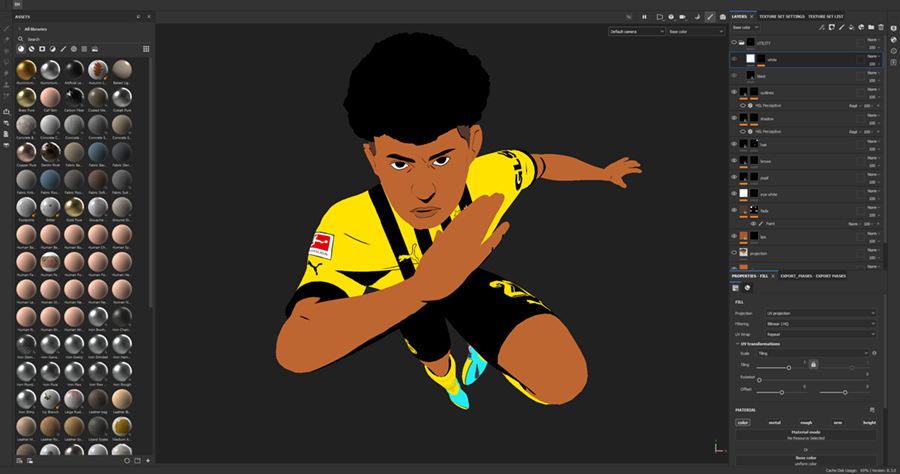Screen dimensions: 900x474
Task: Hide the outlines layer
Action: tap(734, 92)
